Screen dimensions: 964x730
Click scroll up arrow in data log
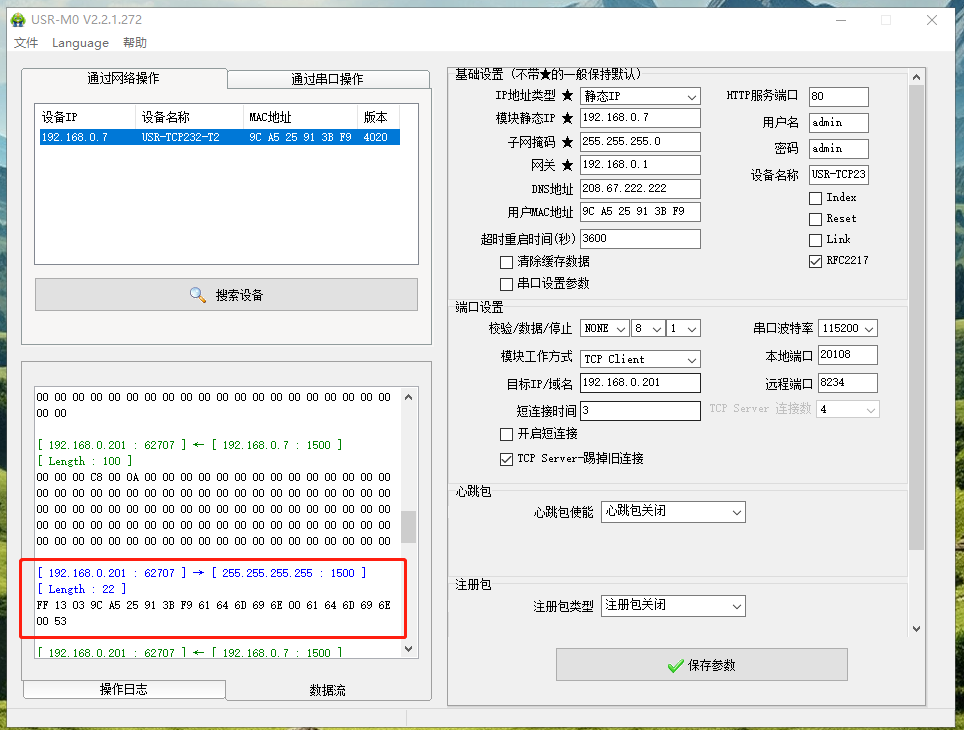coord(409,397)
